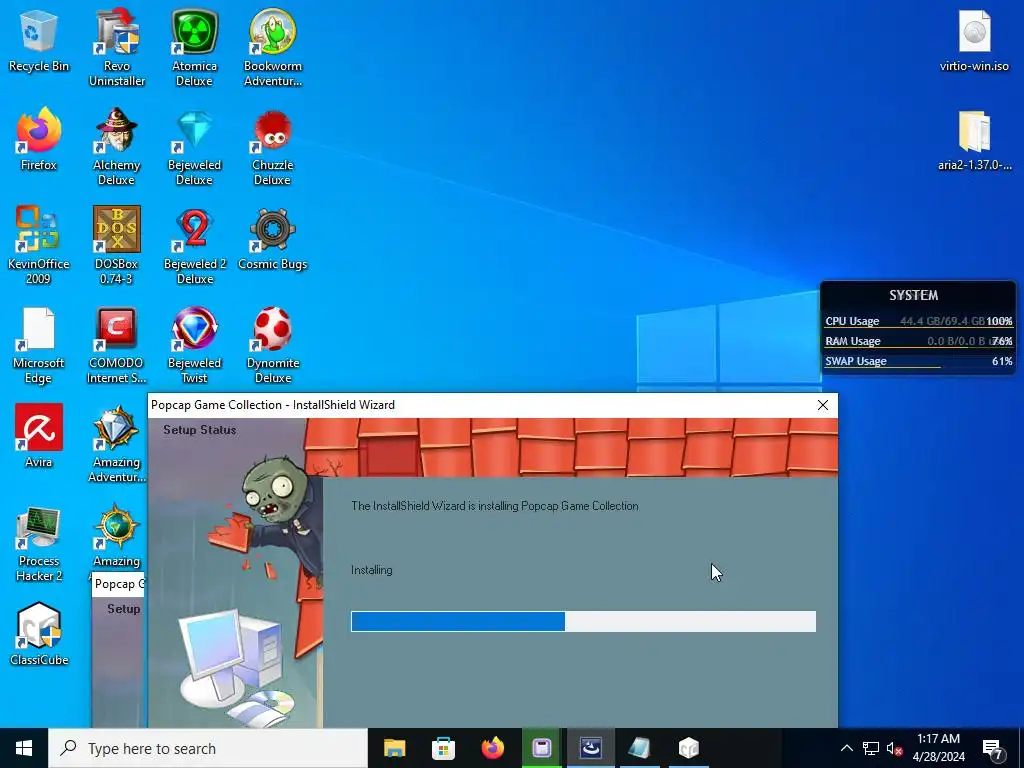The width and height of the screenshot is (1024, 768).
Task: Select the Avira antivirus shortcut
Action: point(39,436)
